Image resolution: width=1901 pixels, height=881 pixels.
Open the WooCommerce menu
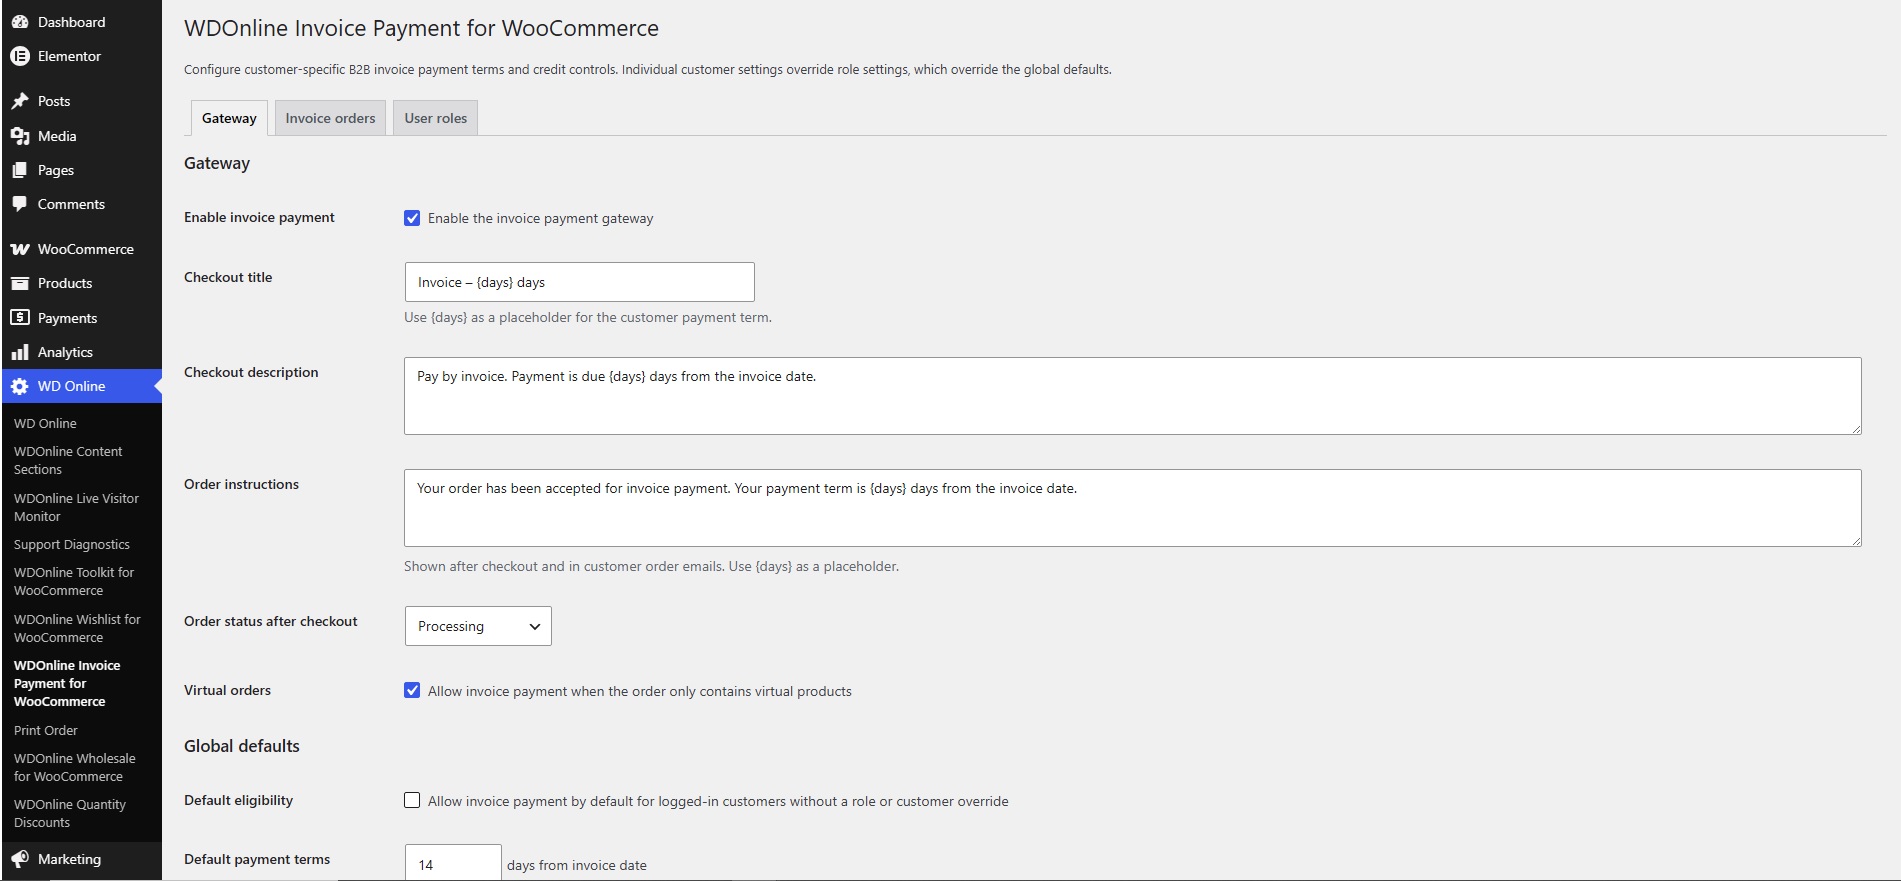tap(81, 249)
